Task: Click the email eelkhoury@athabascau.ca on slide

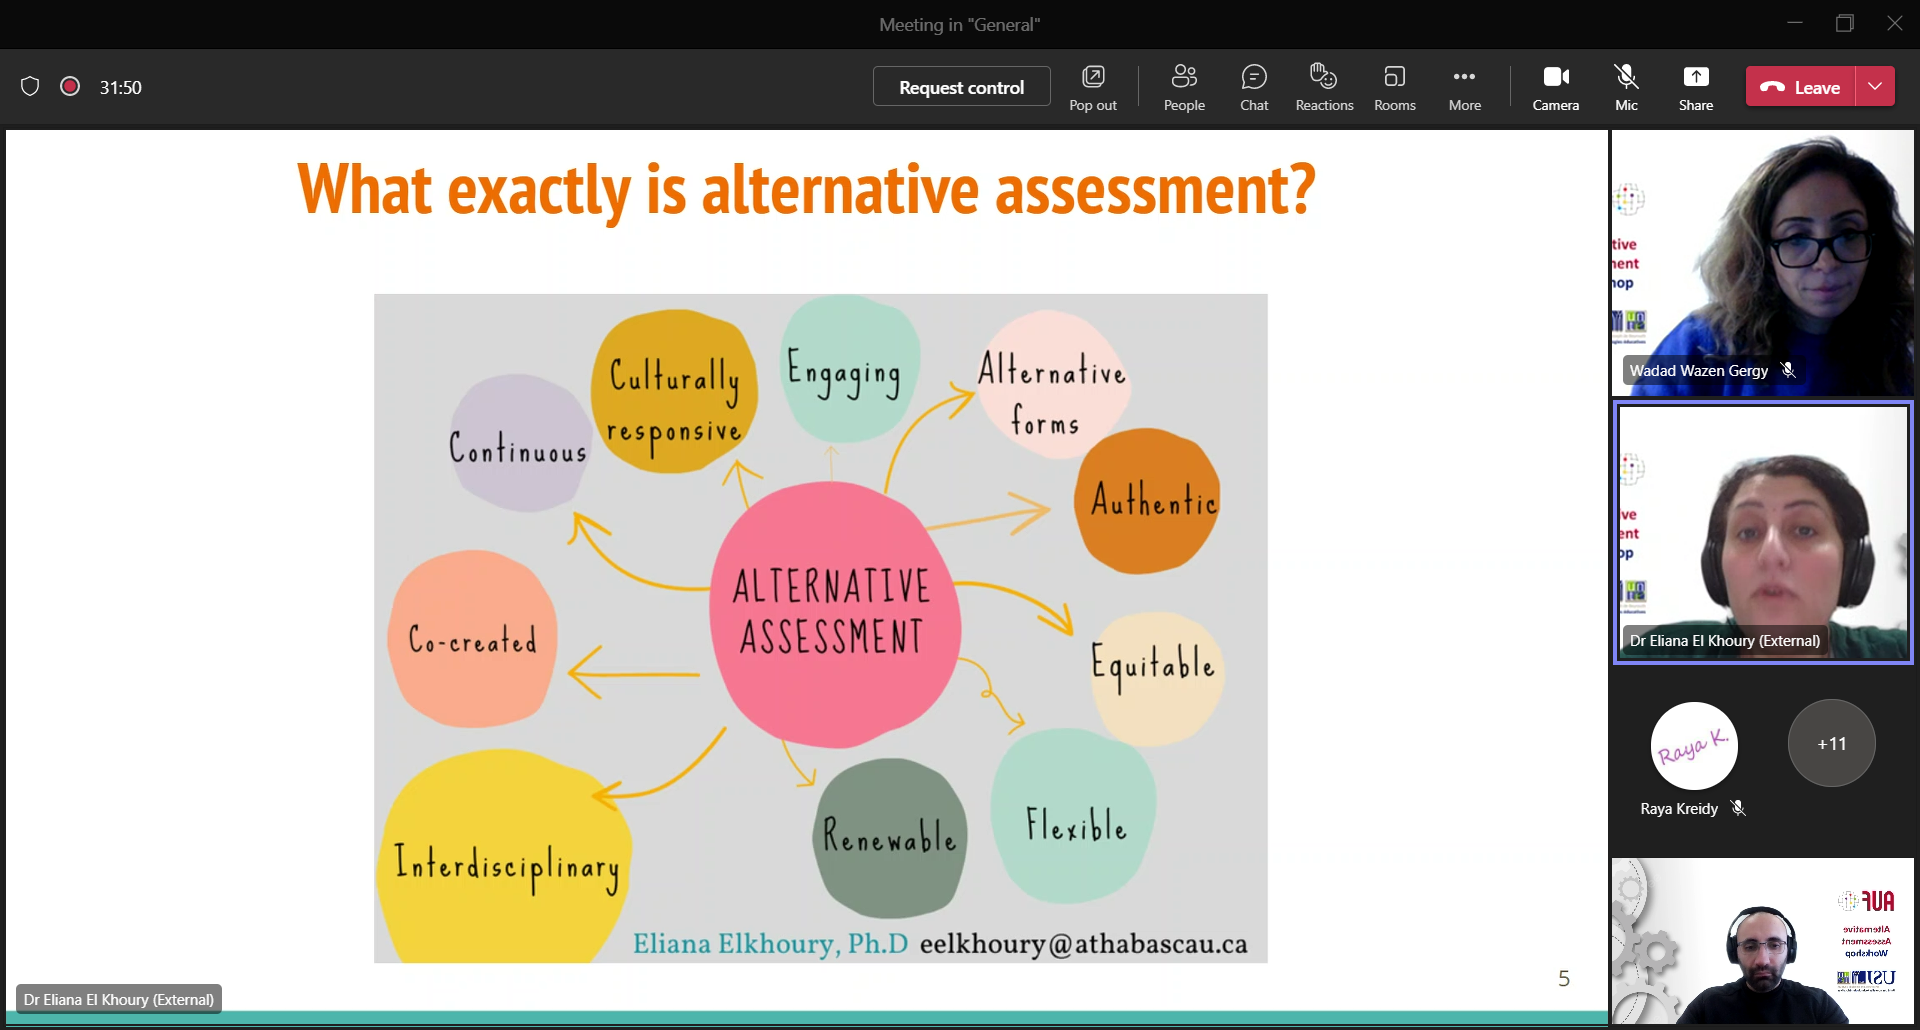Action: [x=1083, y=944]
